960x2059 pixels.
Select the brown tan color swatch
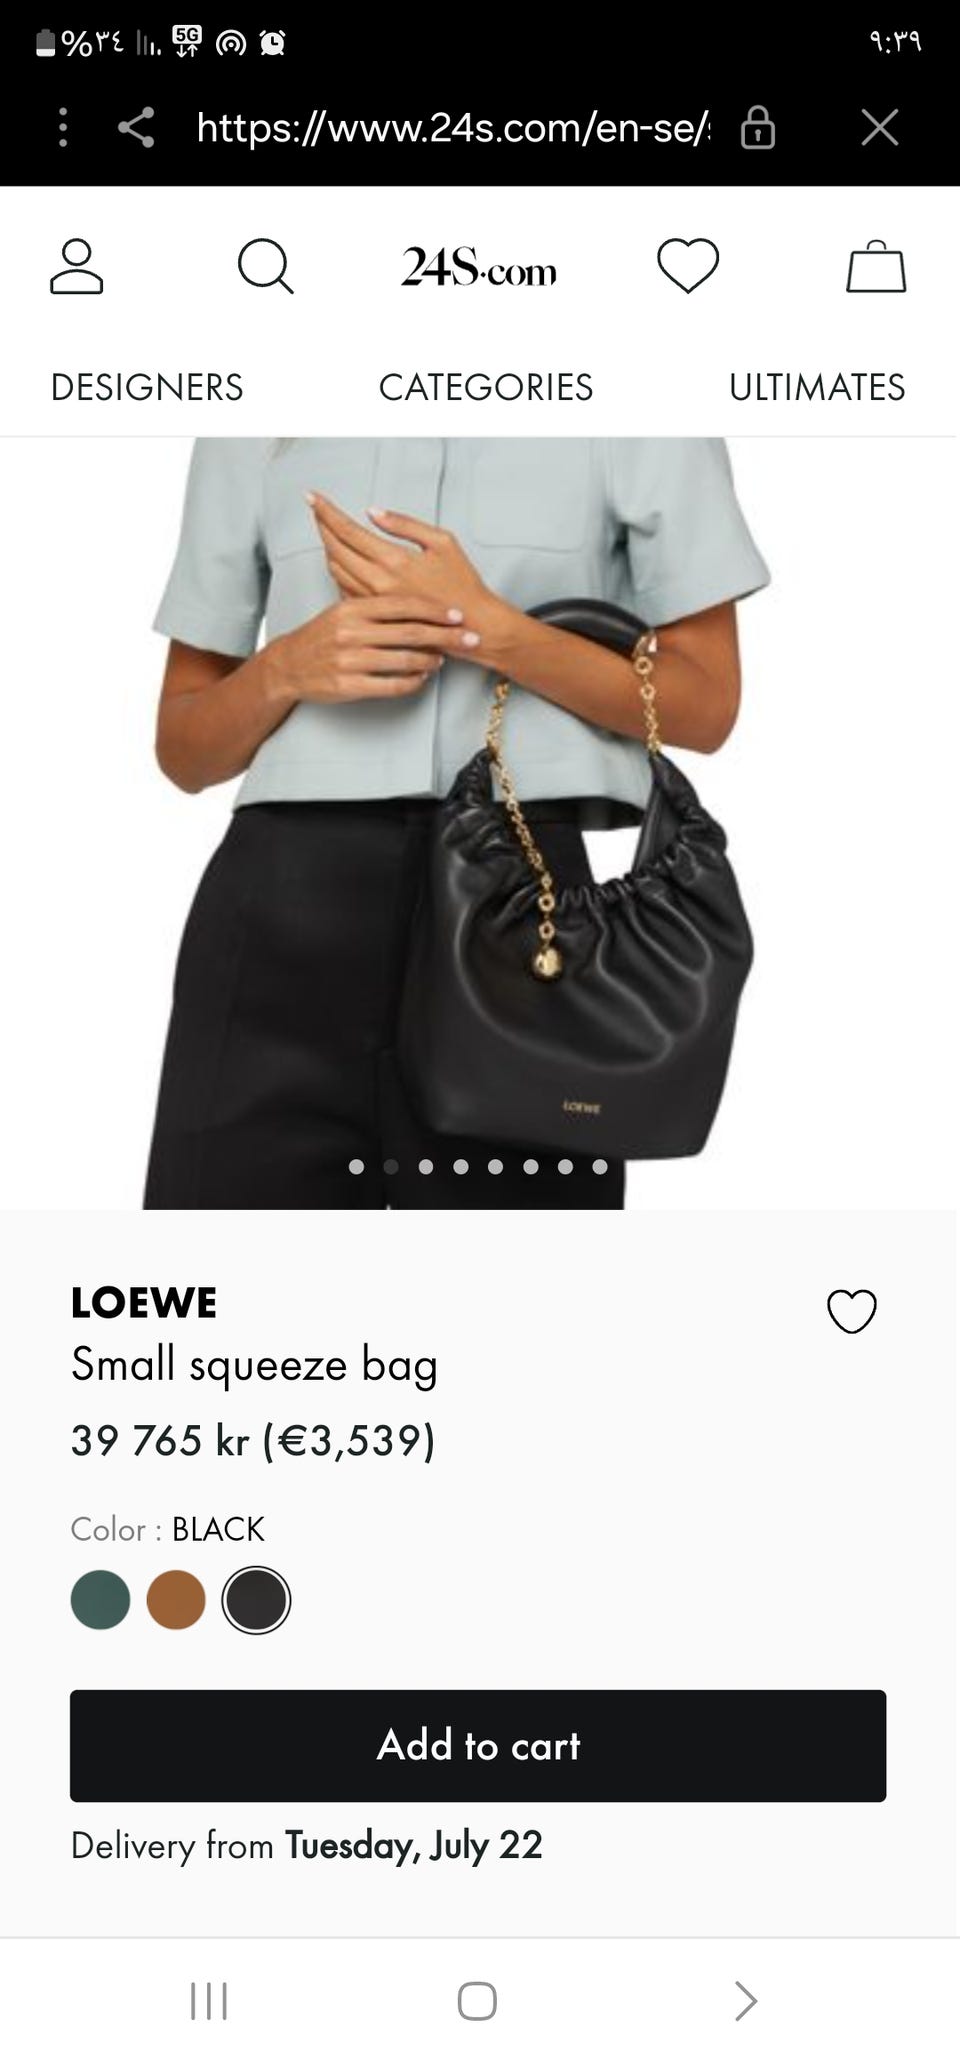(176, 1600)
